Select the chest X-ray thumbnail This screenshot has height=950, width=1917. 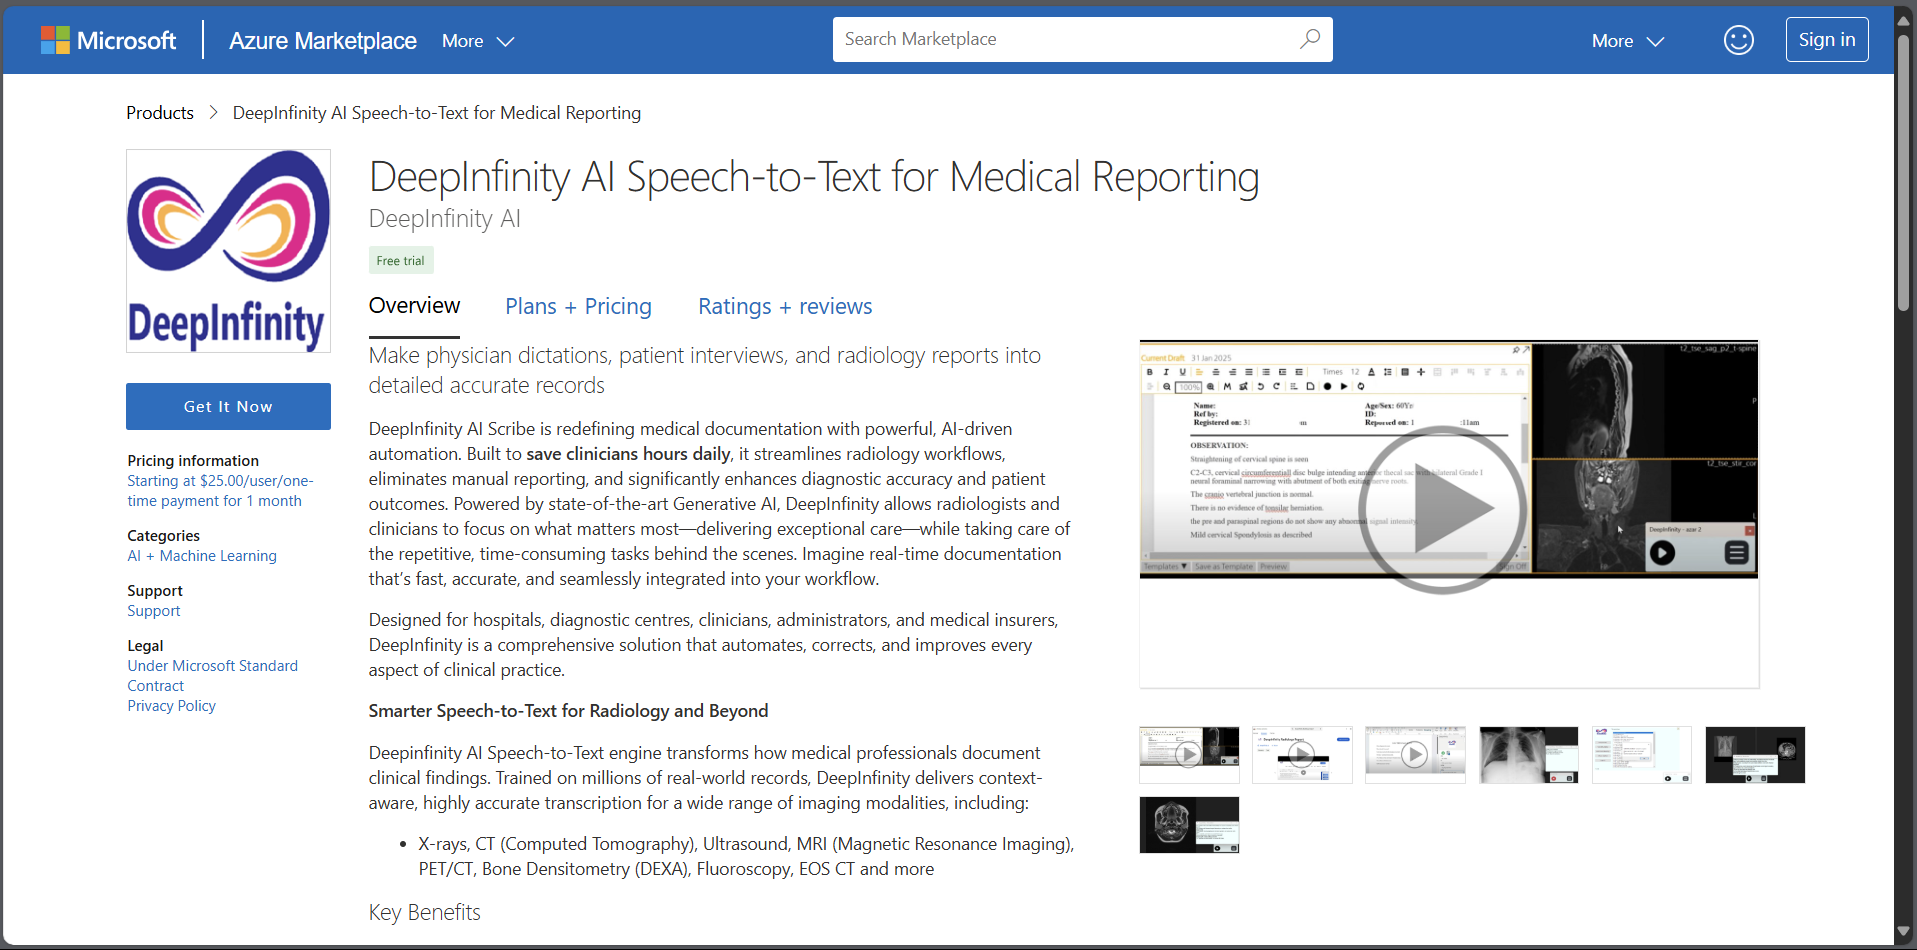pos(1528,755)
